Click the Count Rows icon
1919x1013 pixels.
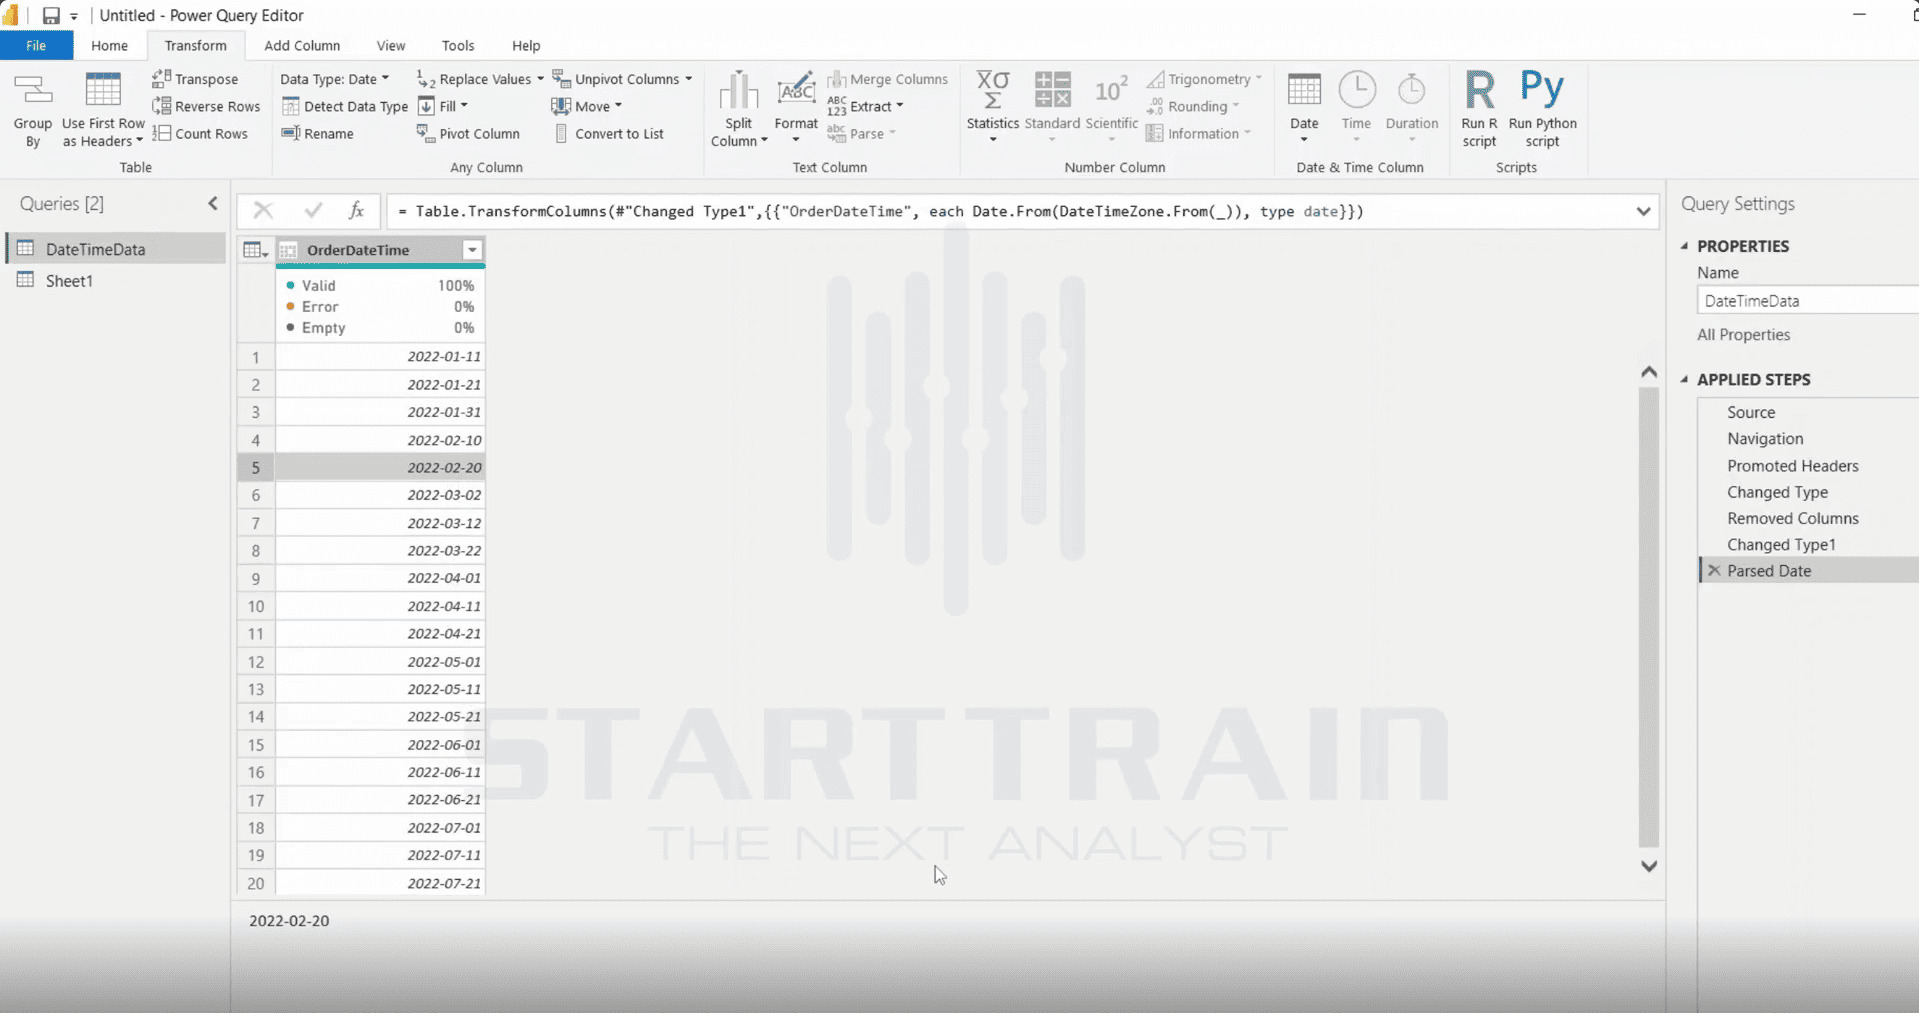pyautogui.click(x=161, y=133)
